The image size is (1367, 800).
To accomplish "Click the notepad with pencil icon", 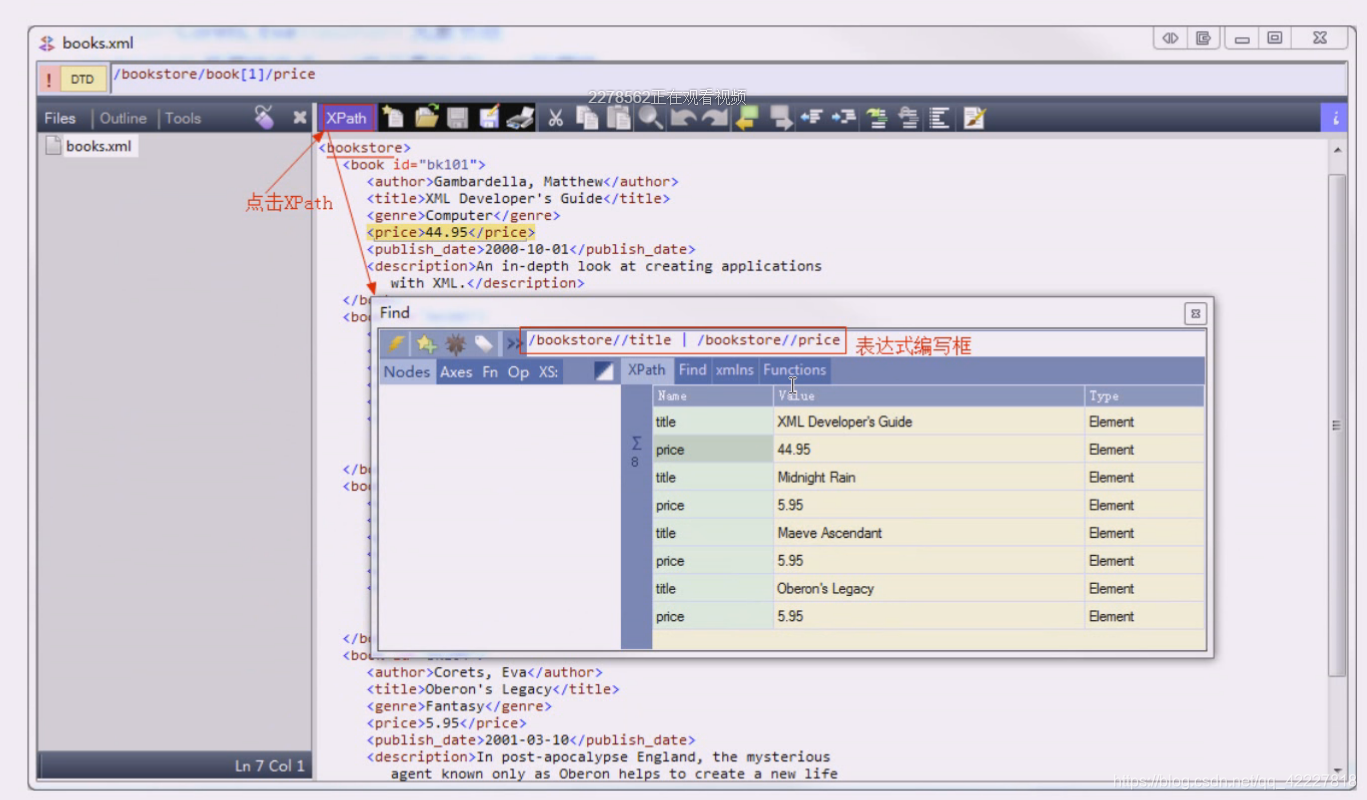I will tap(974, 118).
